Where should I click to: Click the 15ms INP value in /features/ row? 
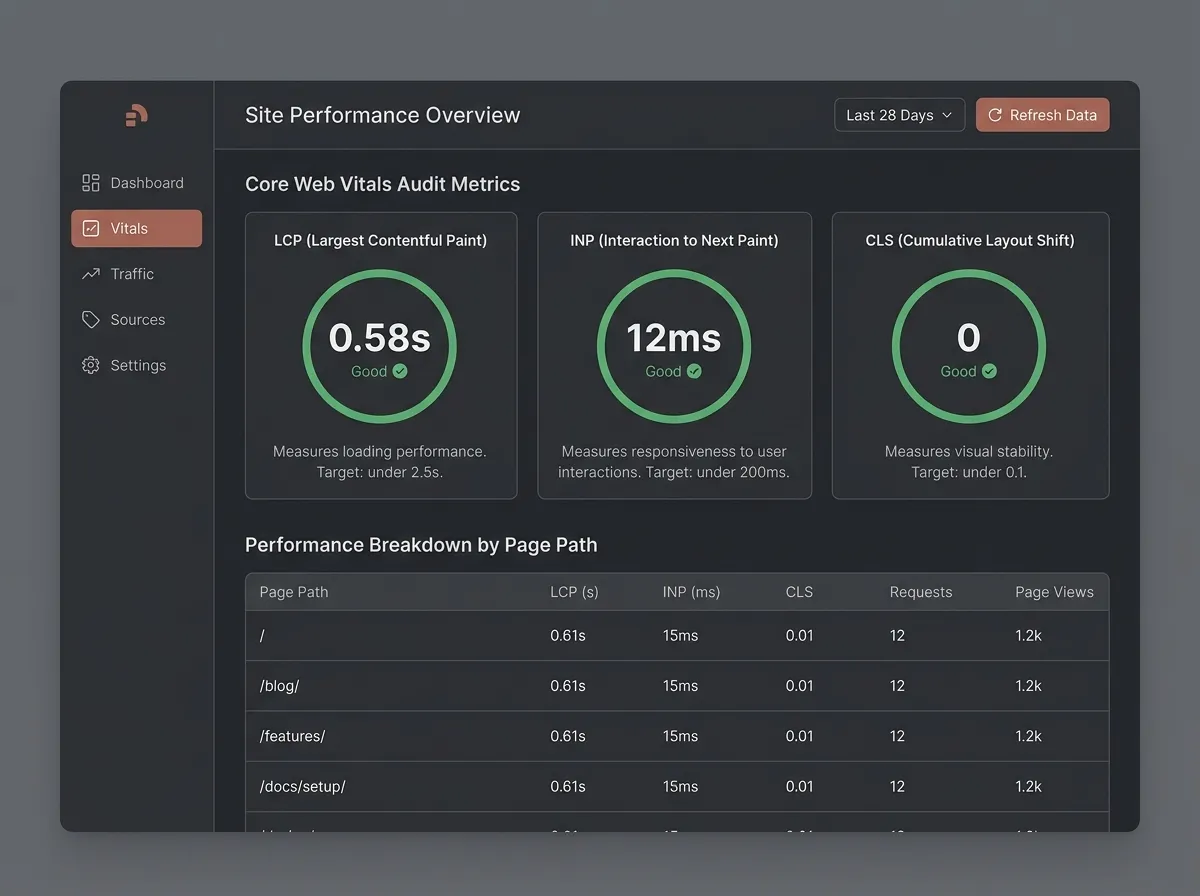[x=680, y=736]
